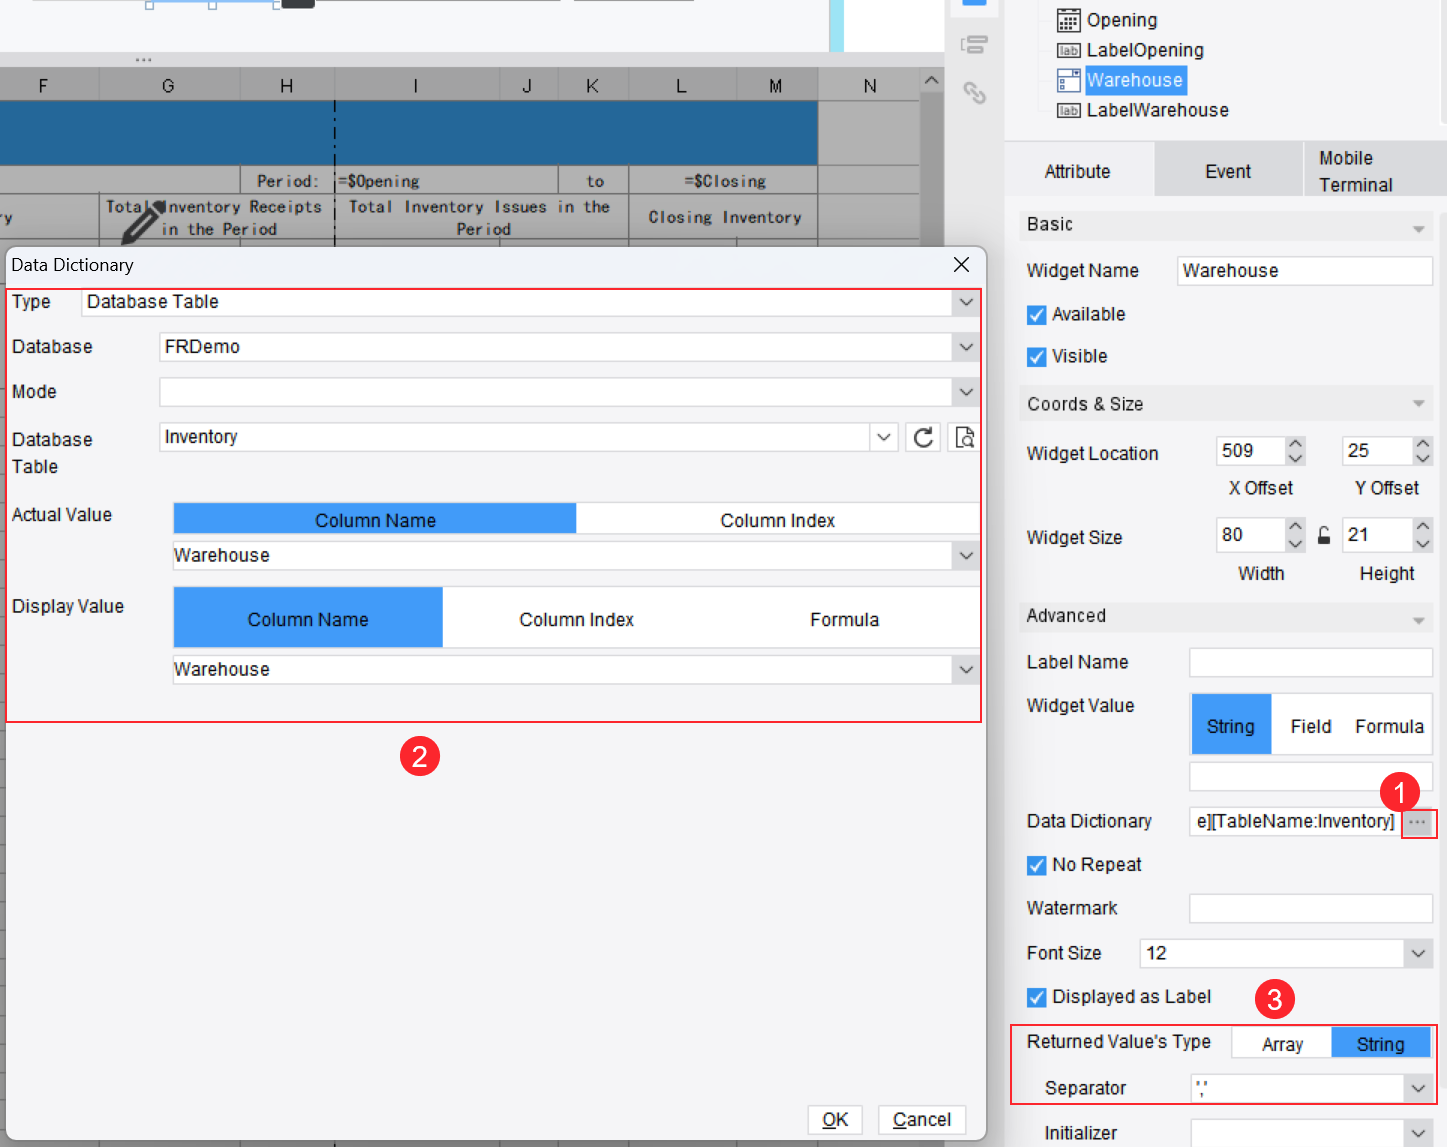Screen dimensions: 1447x1147
Task: Increase the X Offset value
Action: click(1295, 444)
